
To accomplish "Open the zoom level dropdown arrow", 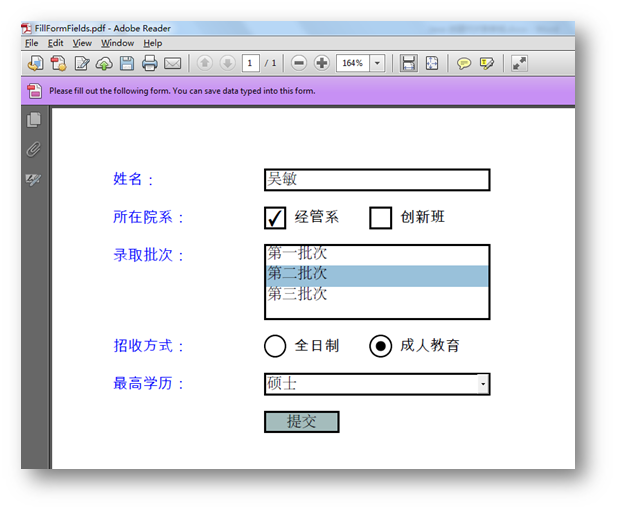I will coord(377,63).
